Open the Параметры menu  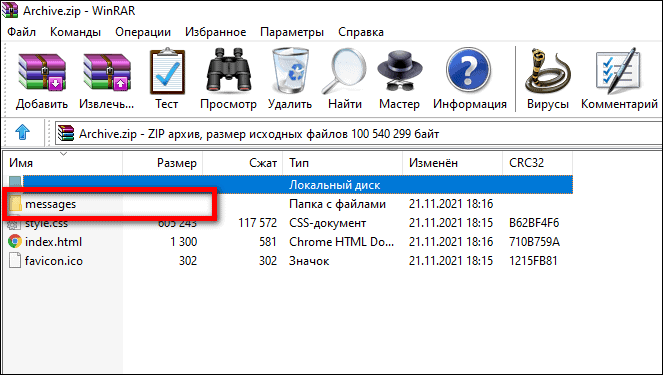point(292,32)
